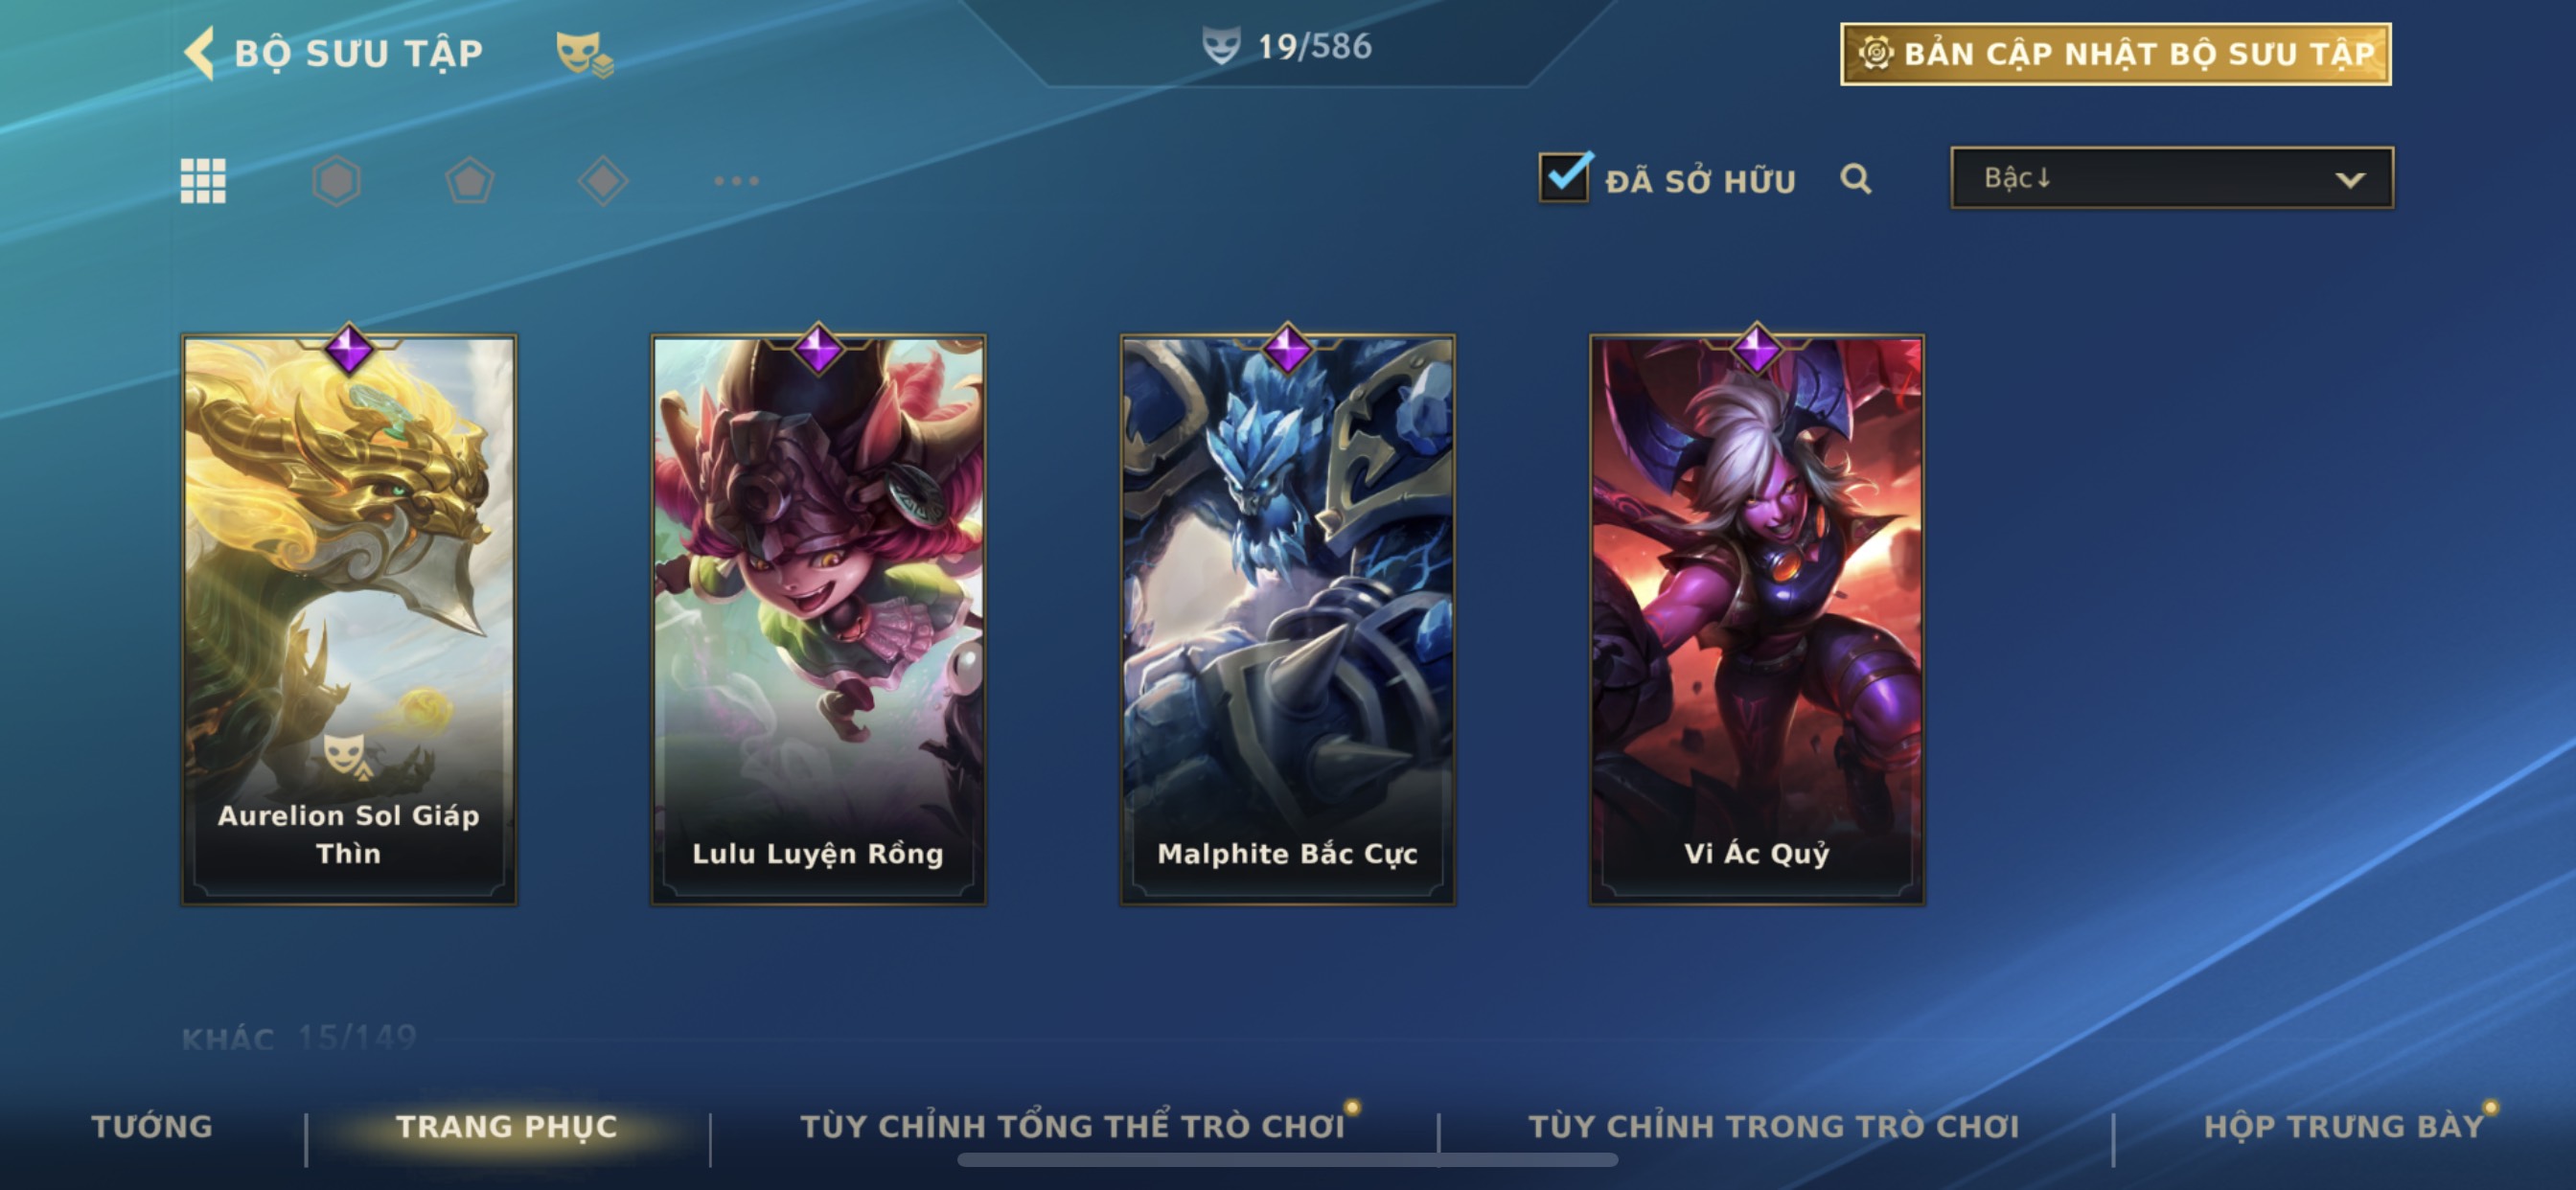Open skin search with magnifier icon
2576x1190 pixels.
tap(1855, 179)
